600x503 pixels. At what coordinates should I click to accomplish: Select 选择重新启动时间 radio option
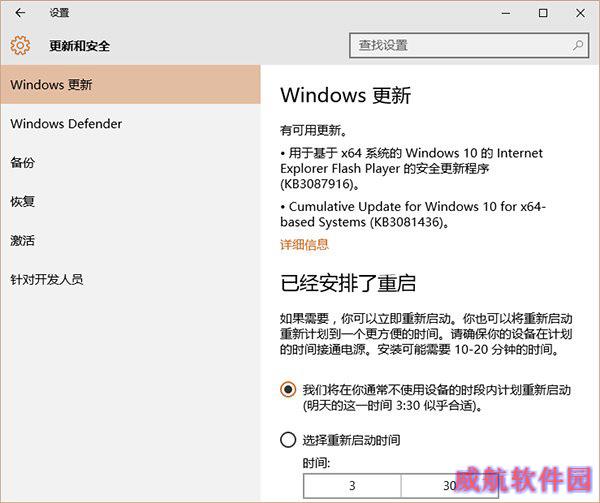tap(288, 440)
